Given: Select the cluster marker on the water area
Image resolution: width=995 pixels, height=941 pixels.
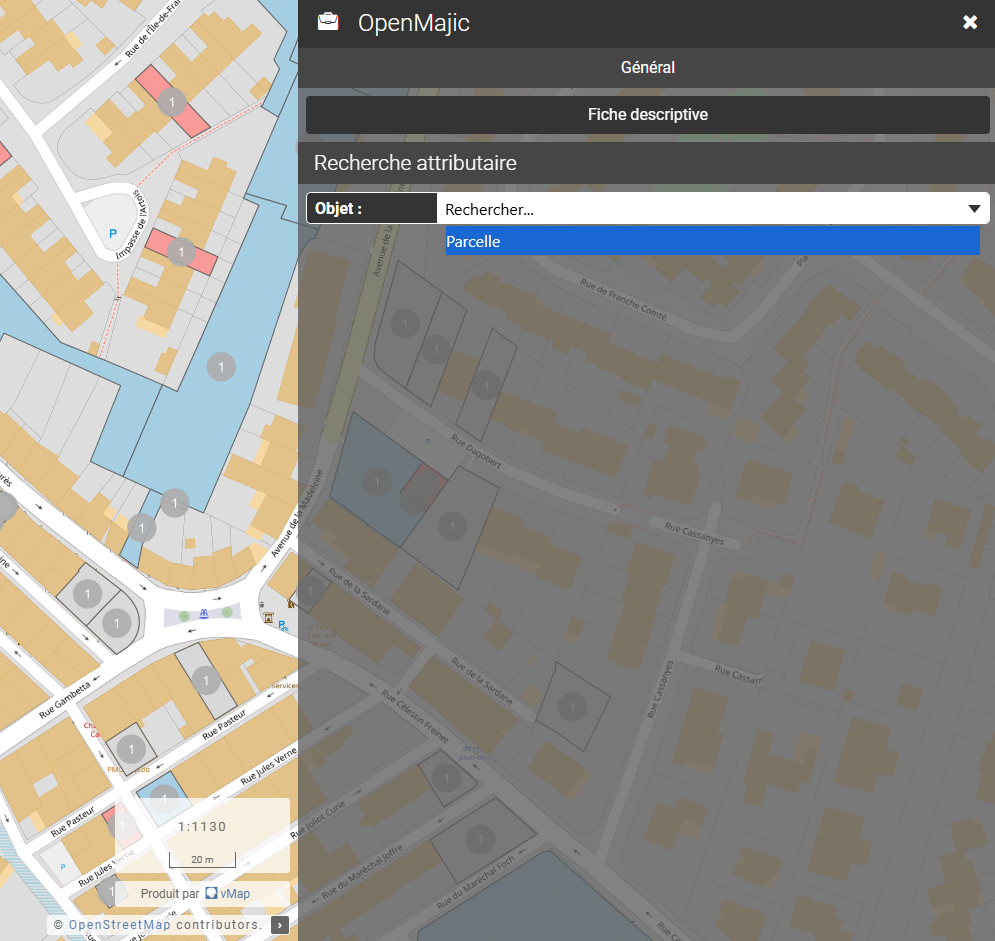Looking at the screenshot, I should (x=221, y=367).
